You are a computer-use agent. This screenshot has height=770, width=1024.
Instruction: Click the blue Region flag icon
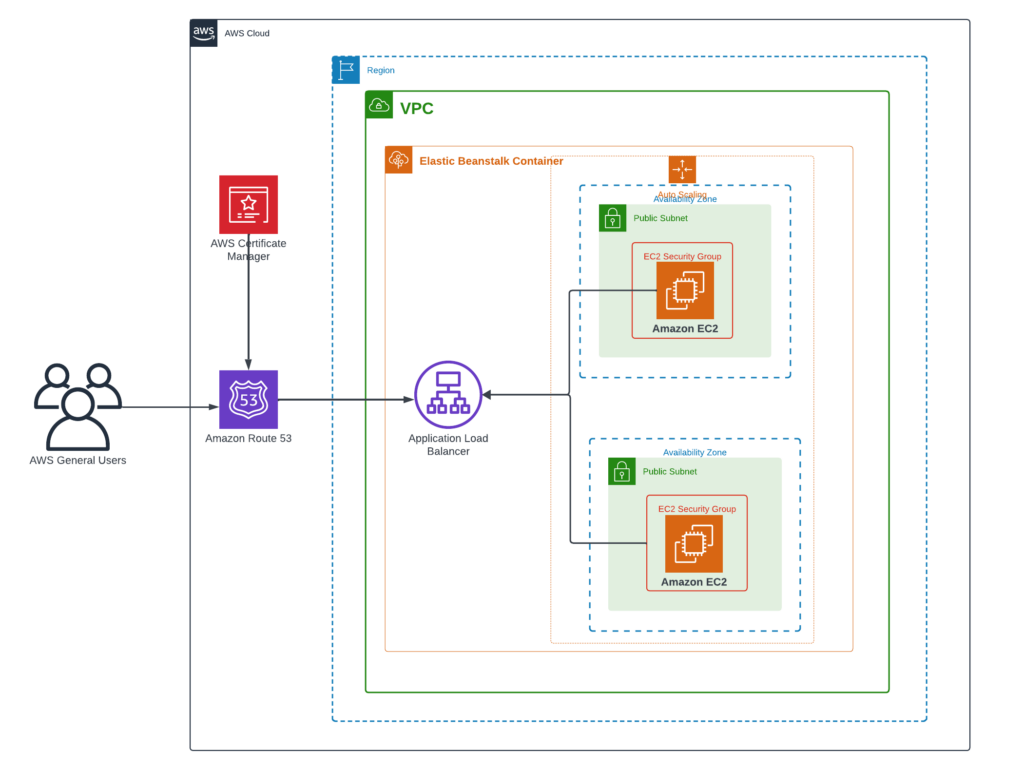(345, 69)
